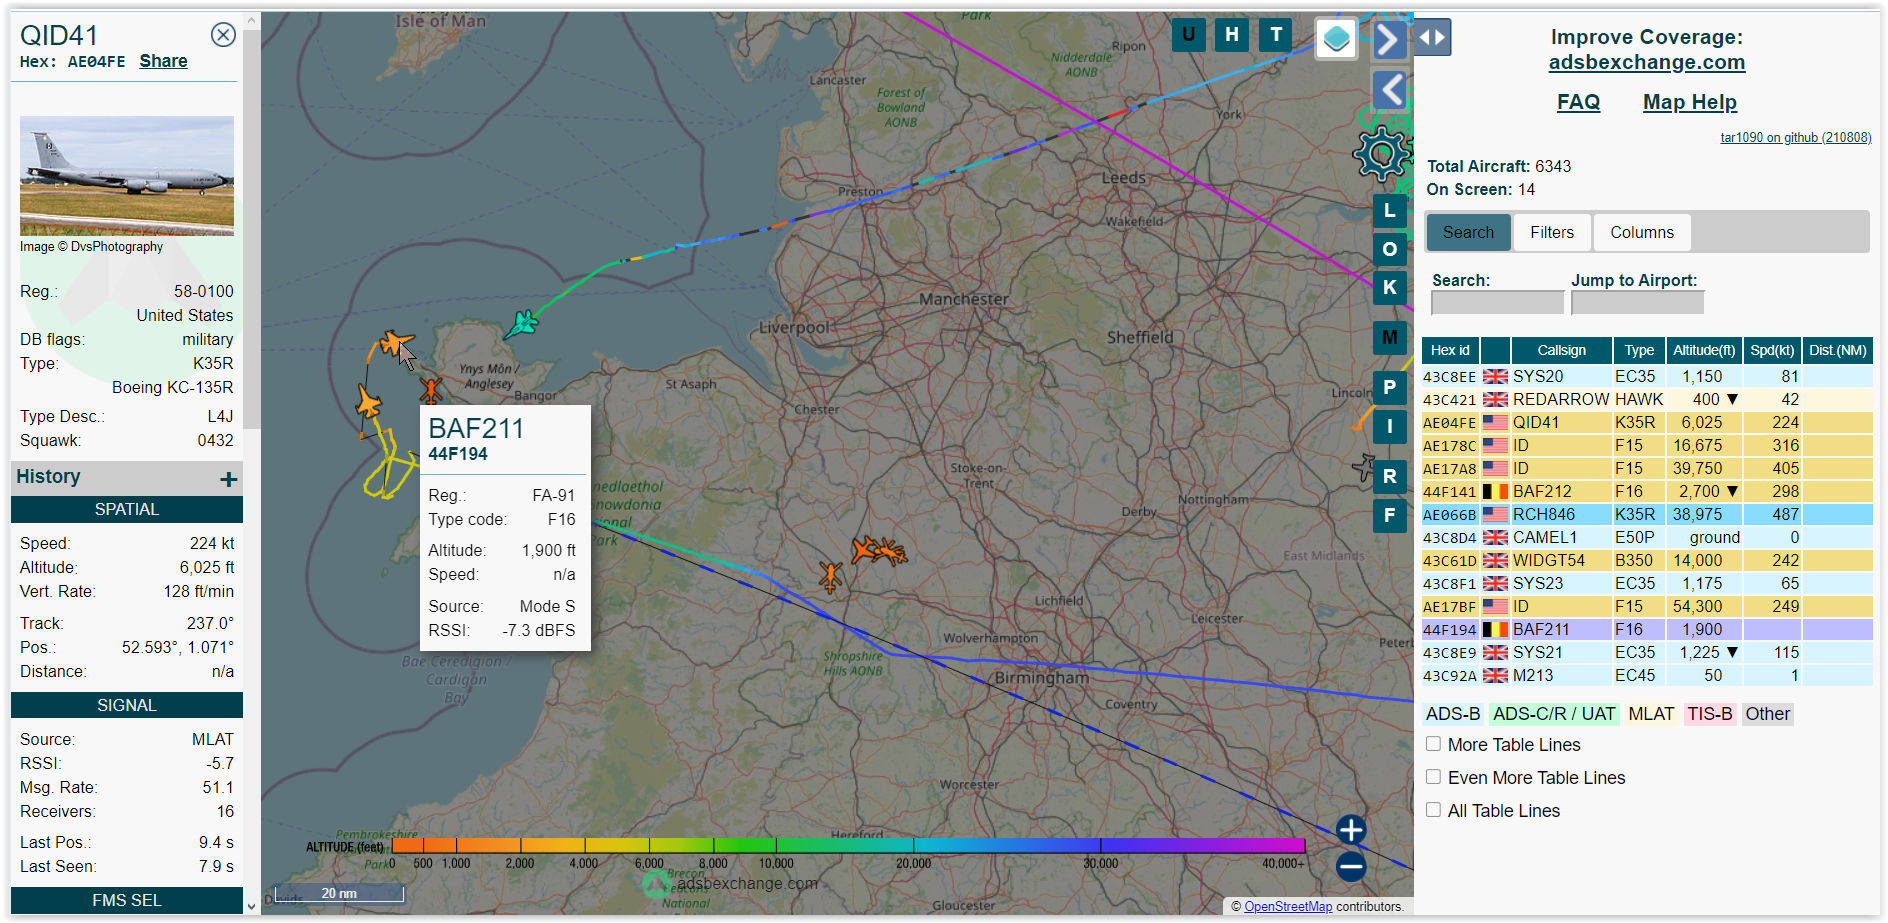The height and width of the screenshot is (923, 1888).
Task: Zoom in with the map plus button
Action: (1350, 829)
